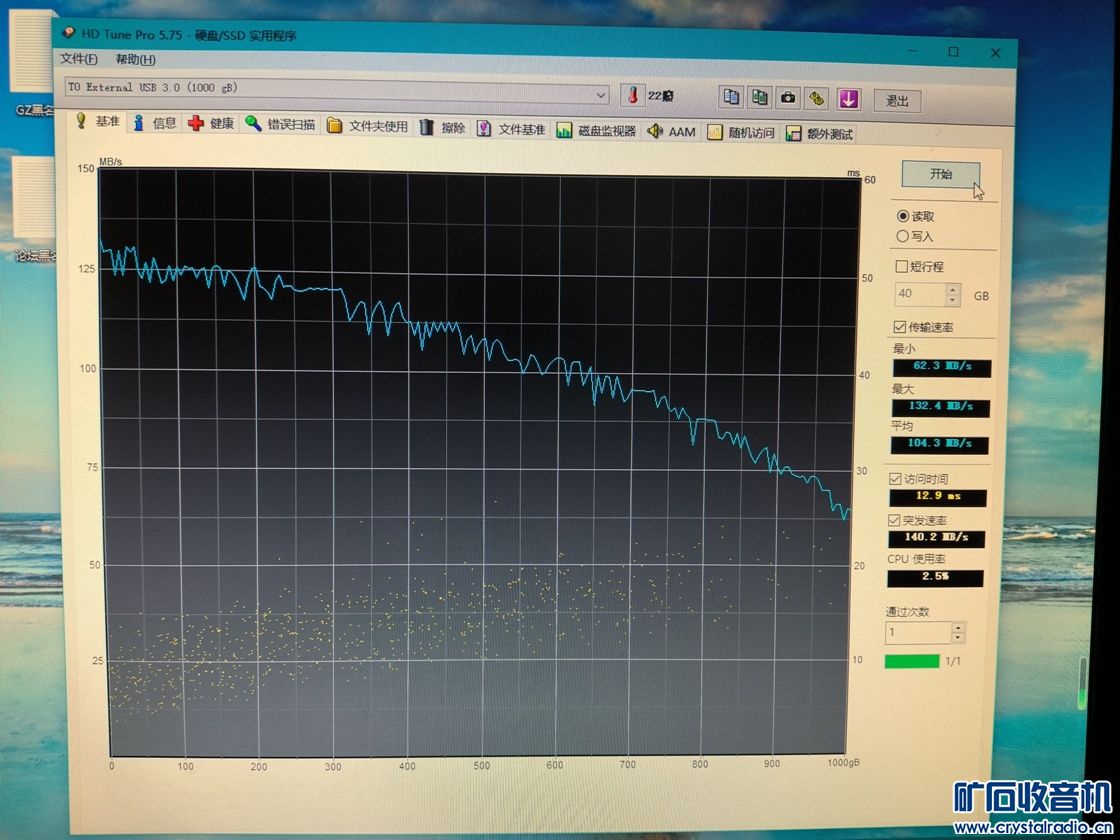The image size is (1120, 840).
Task: Switch to the 额外测试 extra tests tab
Action: pos(819,134)
